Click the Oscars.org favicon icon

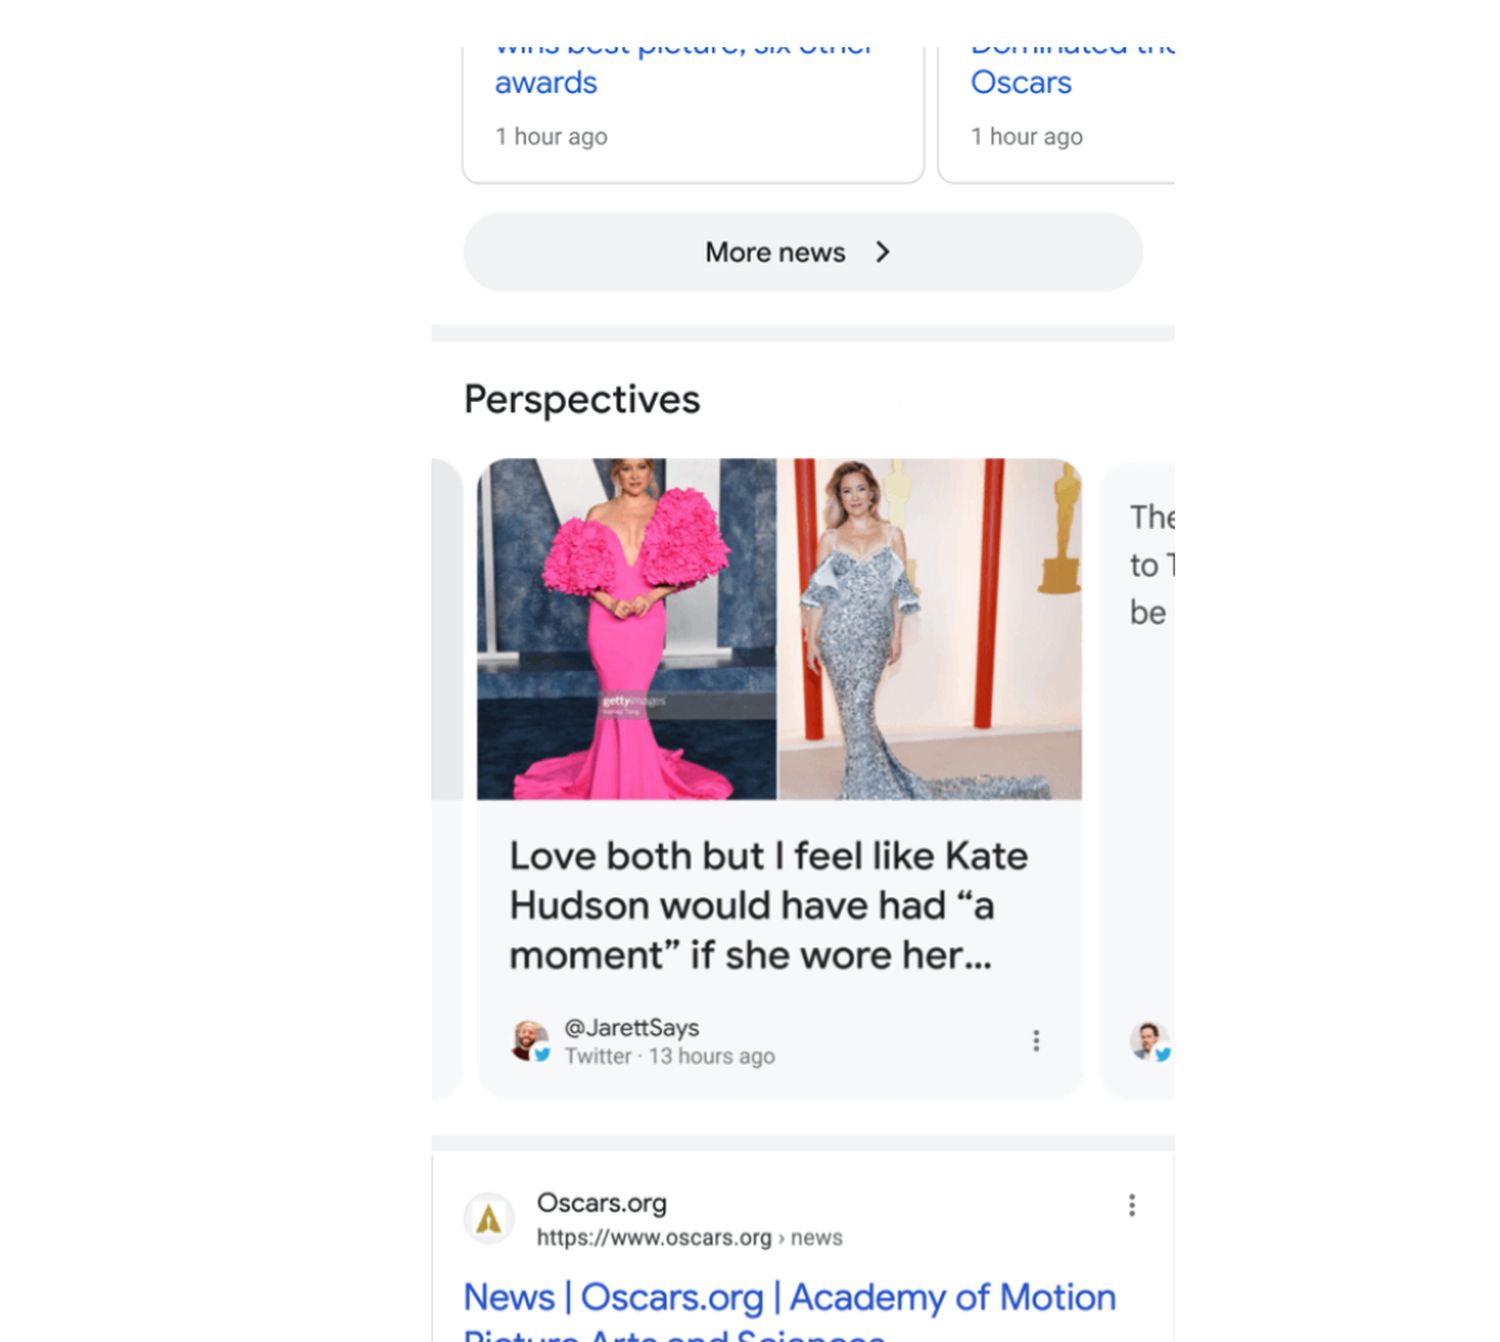click(489, 1219)
